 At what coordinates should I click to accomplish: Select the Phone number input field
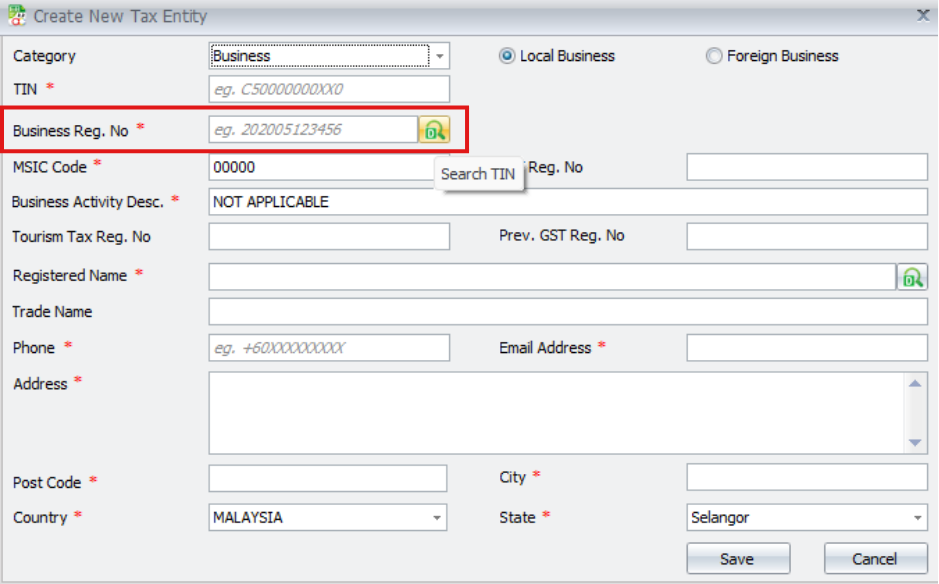click(329, 348)
